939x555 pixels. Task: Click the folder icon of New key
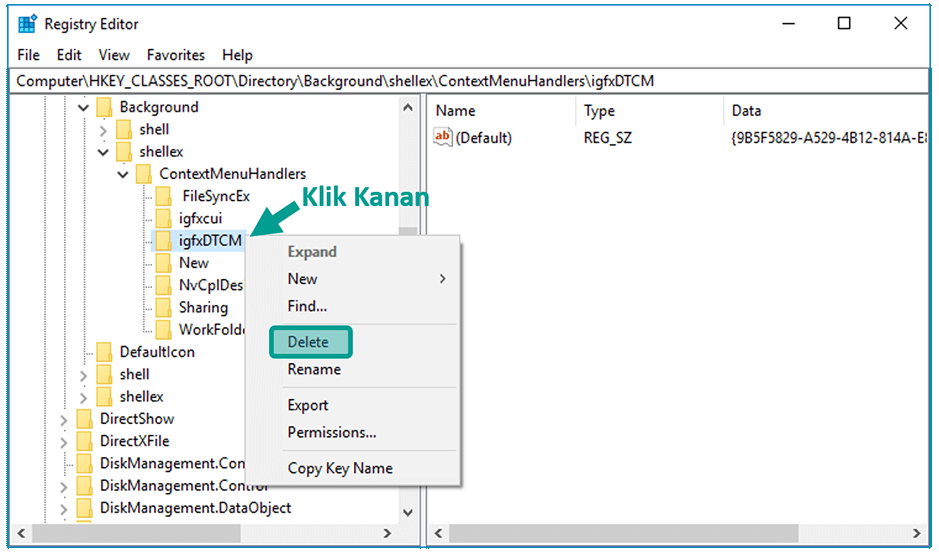pos(163,263)
